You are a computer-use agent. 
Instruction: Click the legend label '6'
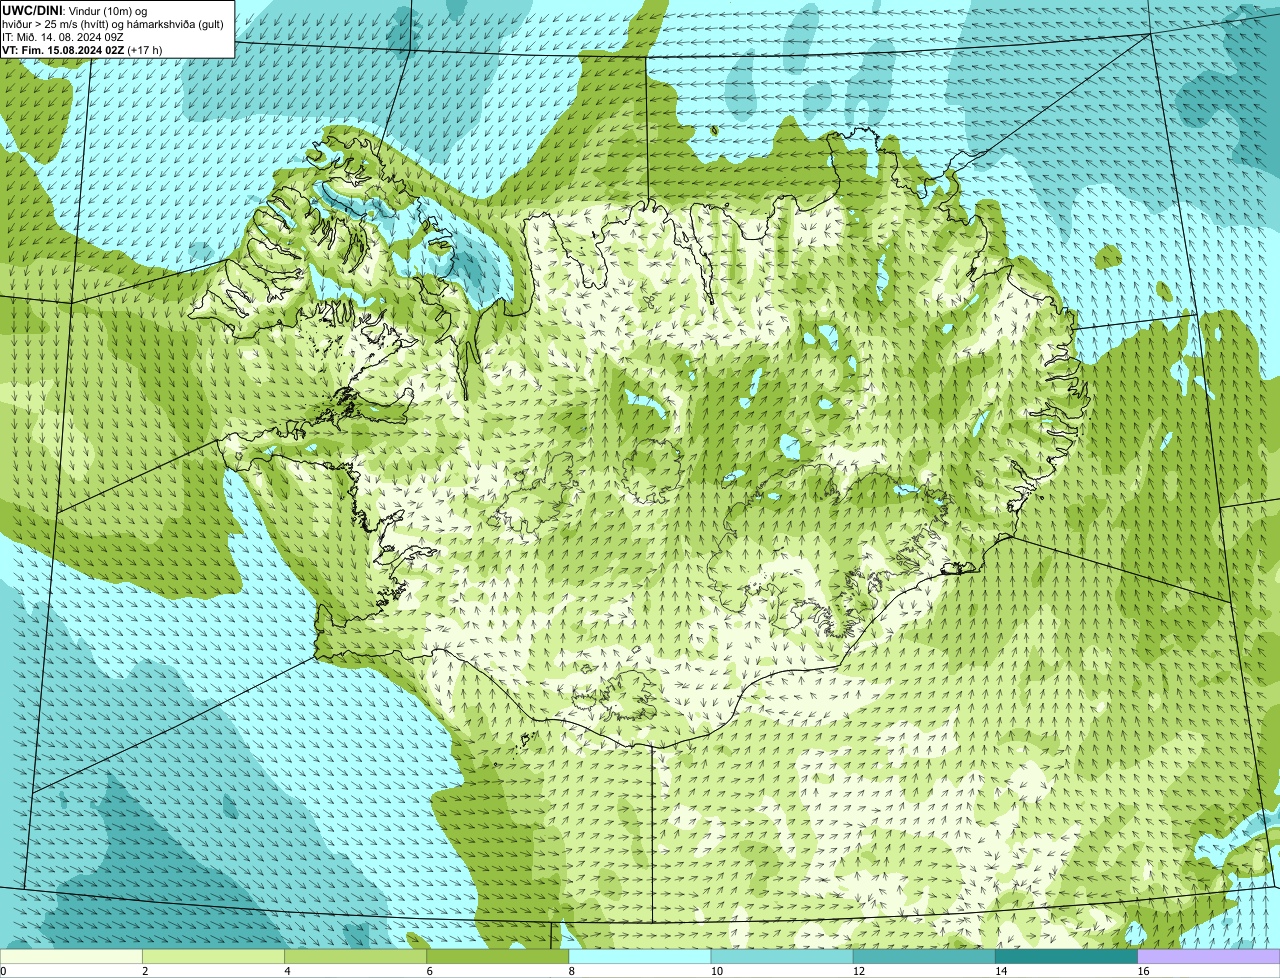point(429,971)
